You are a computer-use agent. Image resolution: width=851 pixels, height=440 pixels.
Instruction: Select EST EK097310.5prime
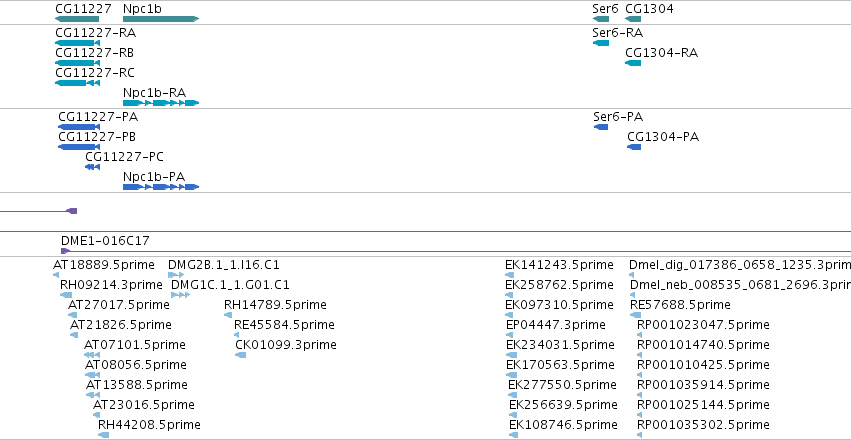pos(560,305)
